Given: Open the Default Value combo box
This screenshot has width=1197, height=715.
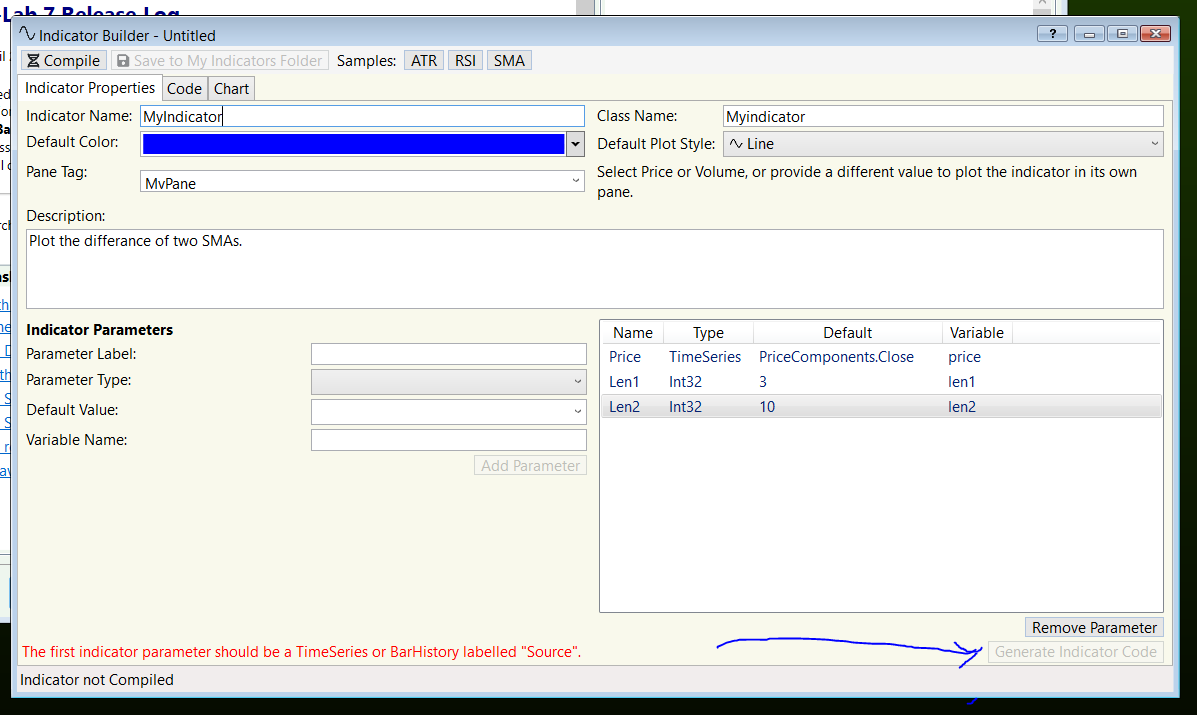Looking at the screenshot, I should coord(578,412).
